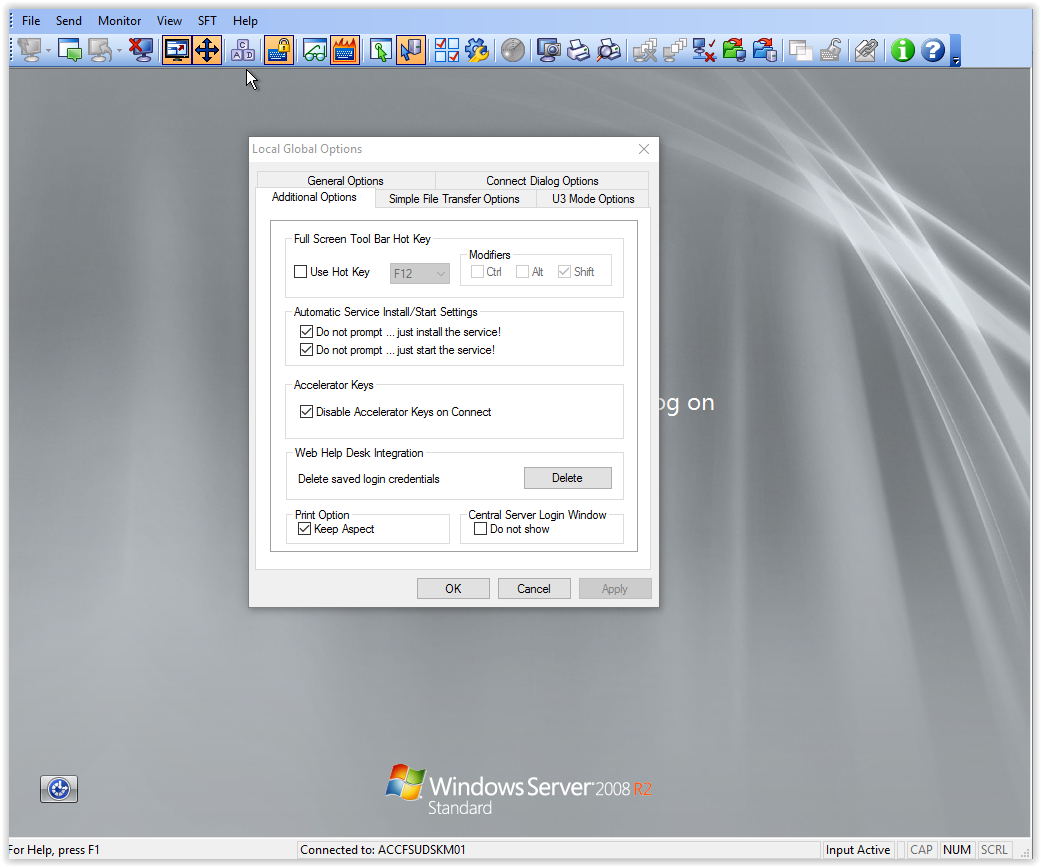Click the monitor with camera screenshot icon
The image size is (1041, 867).
548,50
